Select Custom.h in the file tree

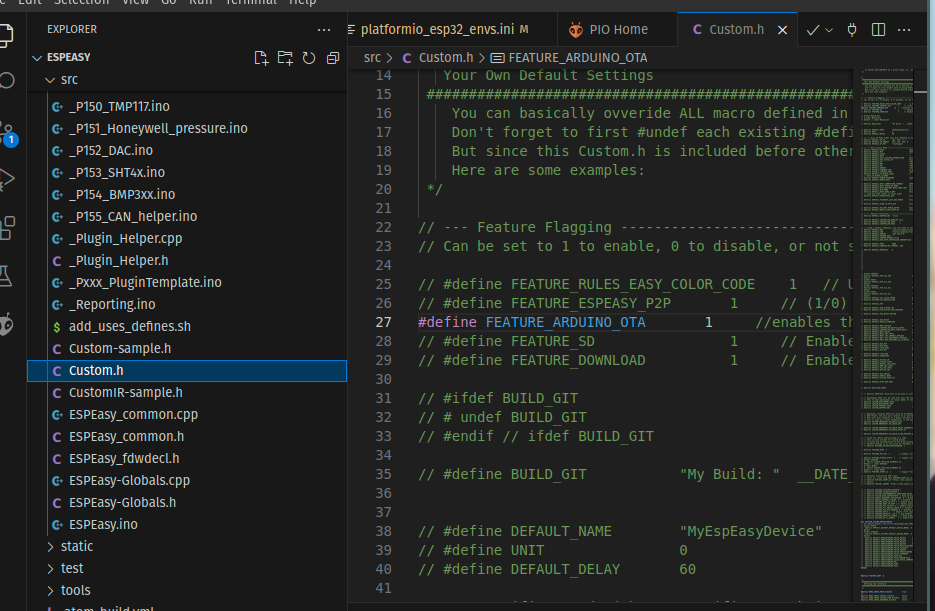pos(187,371)
